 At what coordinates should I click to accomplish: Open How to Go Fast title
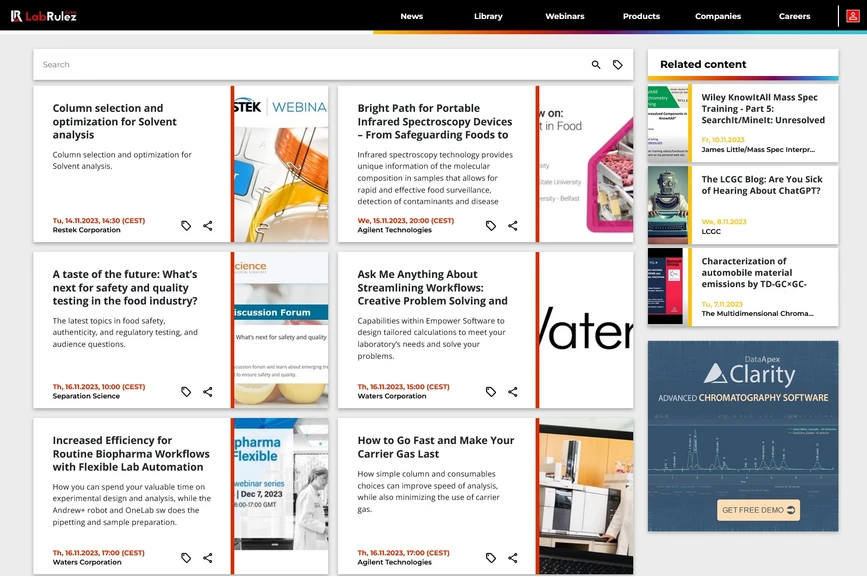click(436, 447)
